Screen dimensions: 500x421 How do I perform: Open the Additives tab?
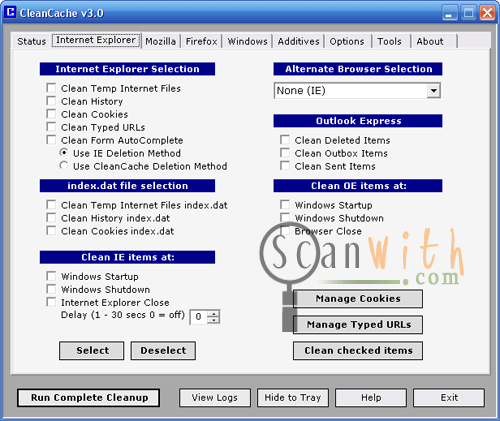pos(298,41)
